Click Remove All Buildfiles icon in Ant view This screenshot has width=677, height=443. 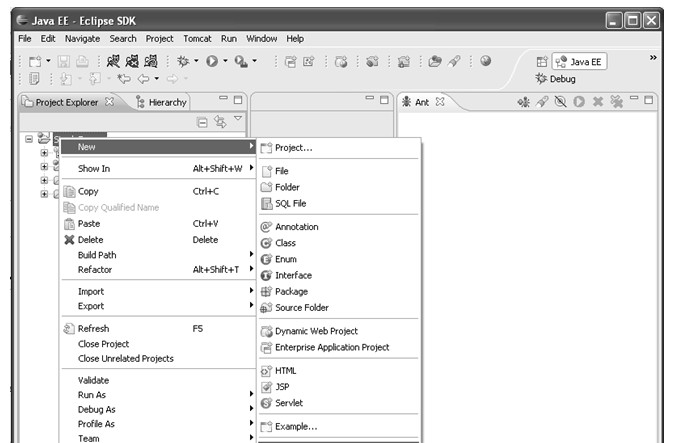click(x=617, y=102)
